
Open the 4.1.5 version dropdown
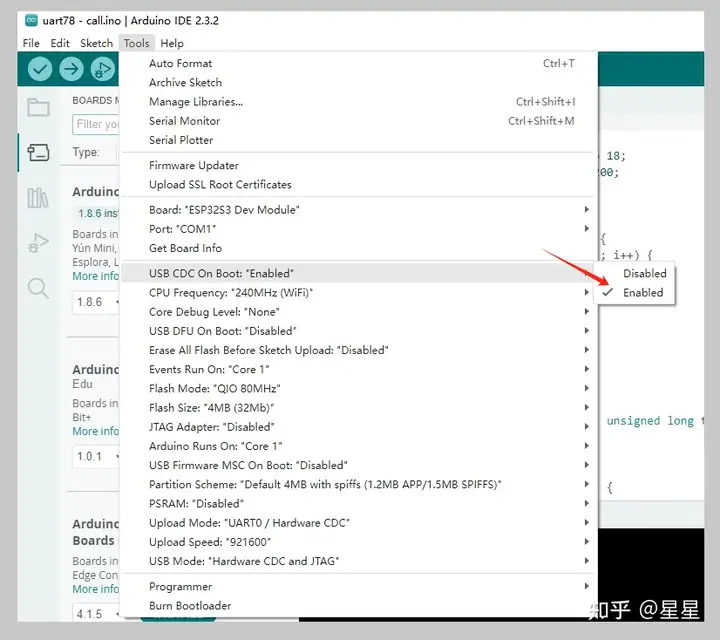pos(96,613)
